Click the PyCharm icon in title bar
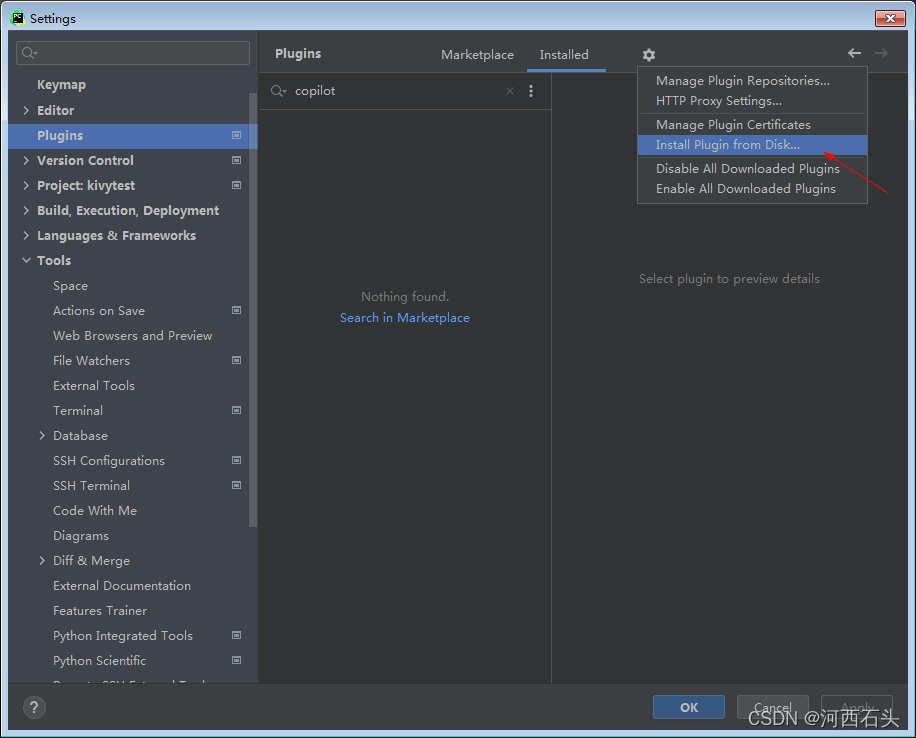 [18, 18]
